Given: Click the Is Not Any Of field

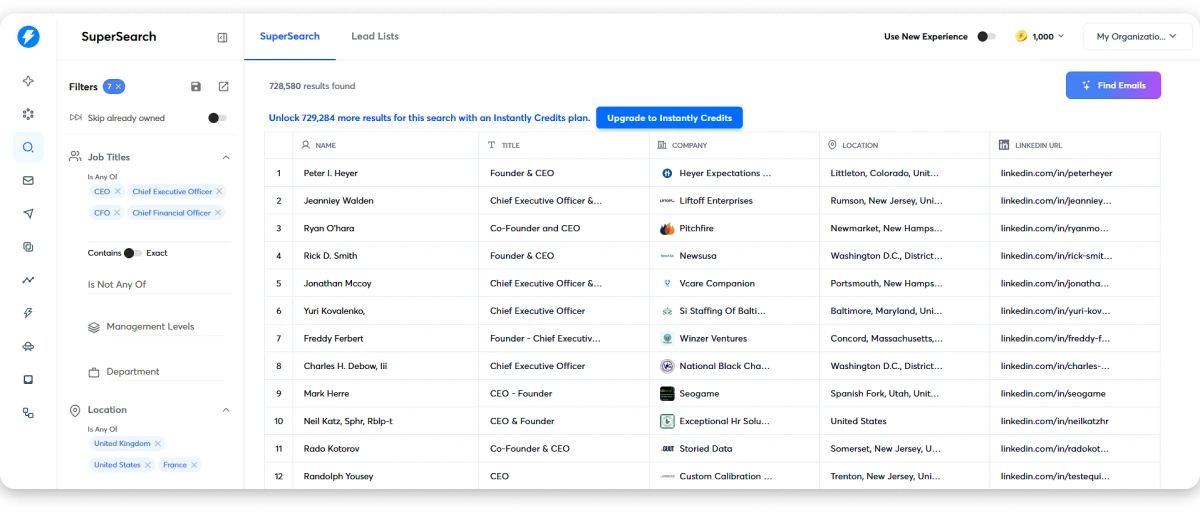Looking at the screenshot, I should coord(159,285).
